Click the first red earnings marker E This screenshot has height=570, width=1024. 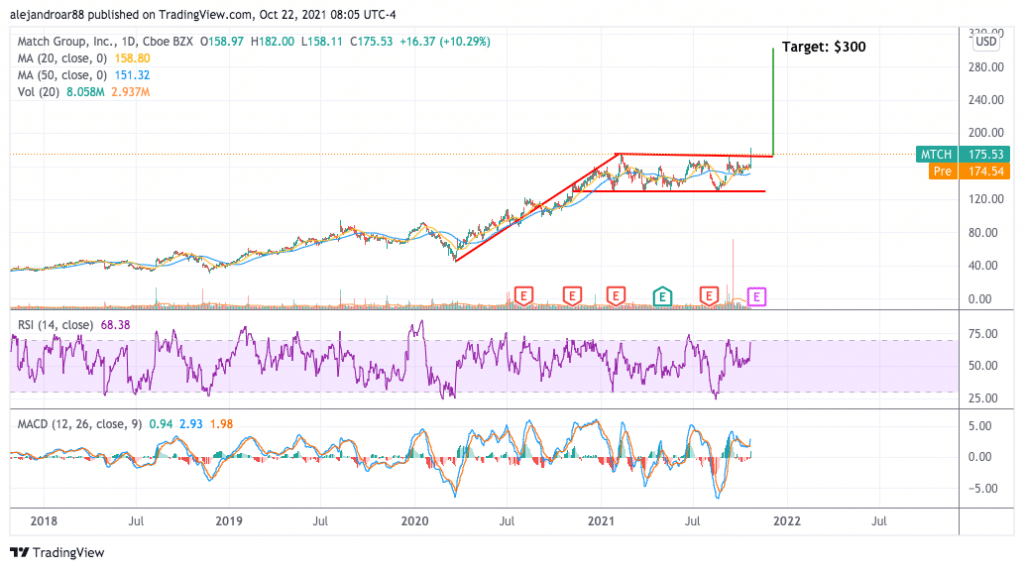pos(523,296)
